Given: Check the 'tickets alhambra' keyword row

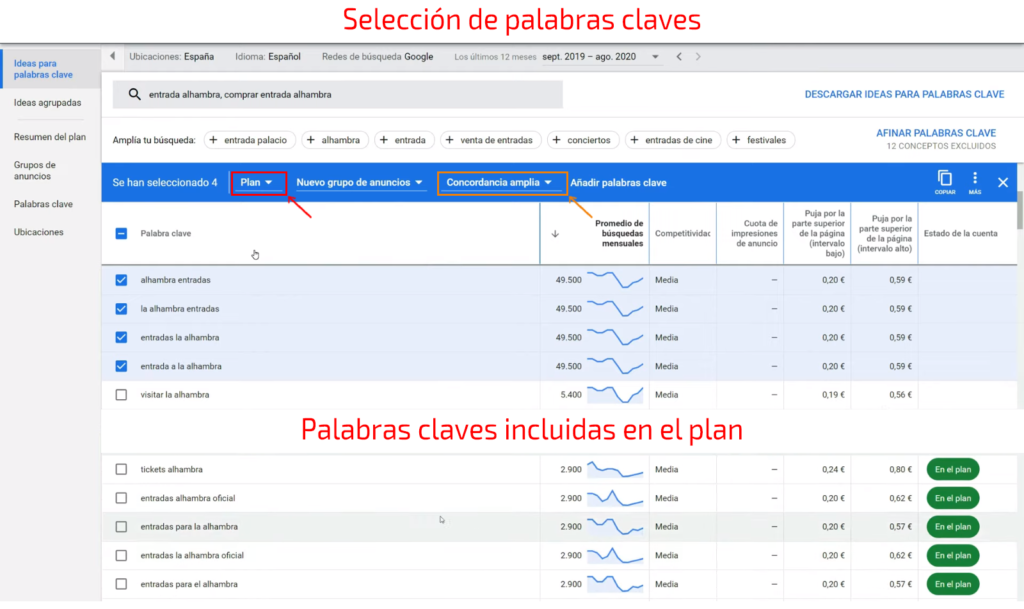Looking at the screenshot, I should (123, 468).
